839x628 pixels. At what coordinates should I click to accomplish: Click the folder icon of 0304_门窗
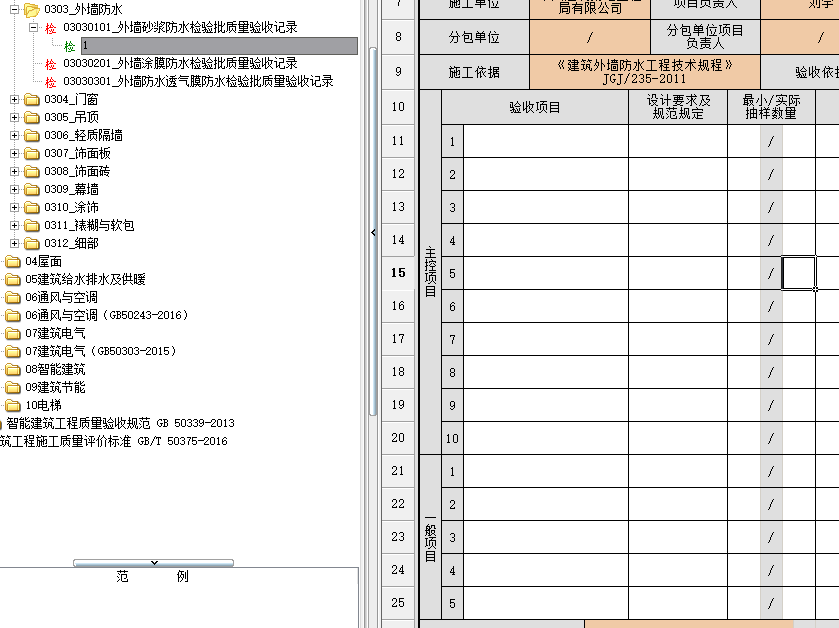click(x=32, y=100)
